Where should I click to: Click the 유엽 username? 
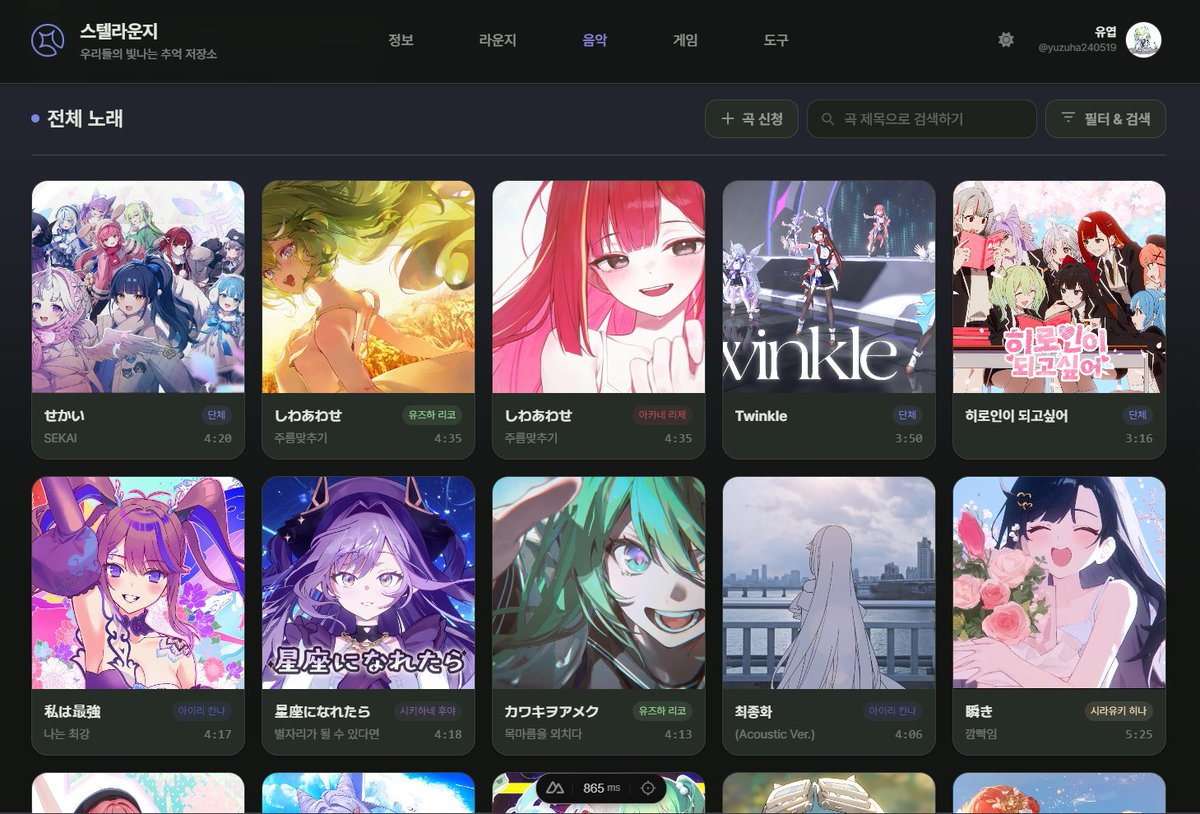click(1105, 31)
